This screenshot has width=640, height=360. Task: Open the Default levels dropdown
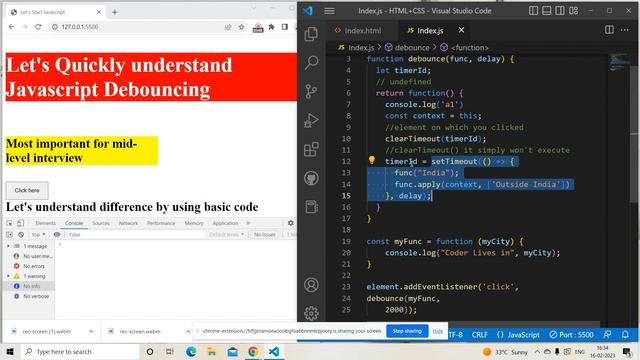coord(227,235)
